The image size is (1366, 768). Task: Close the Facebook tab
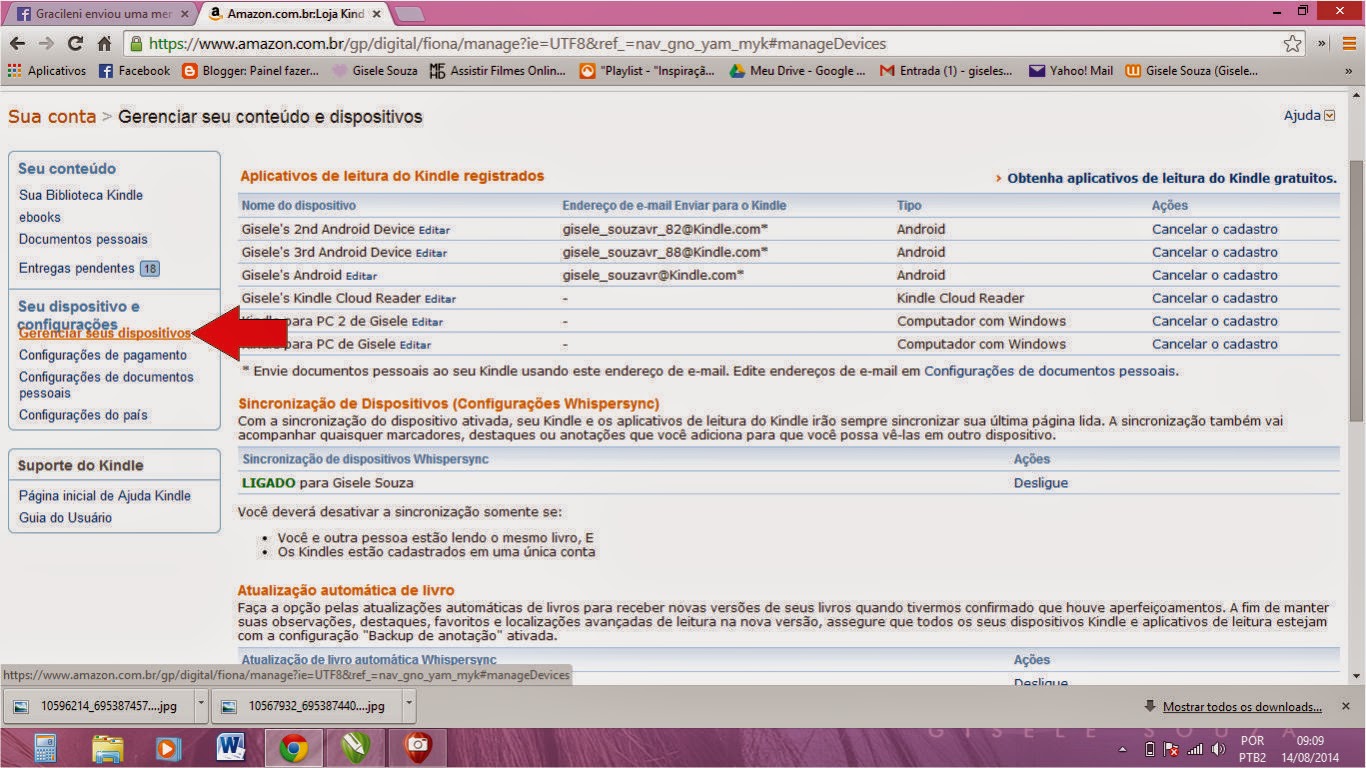click(184, 14)
